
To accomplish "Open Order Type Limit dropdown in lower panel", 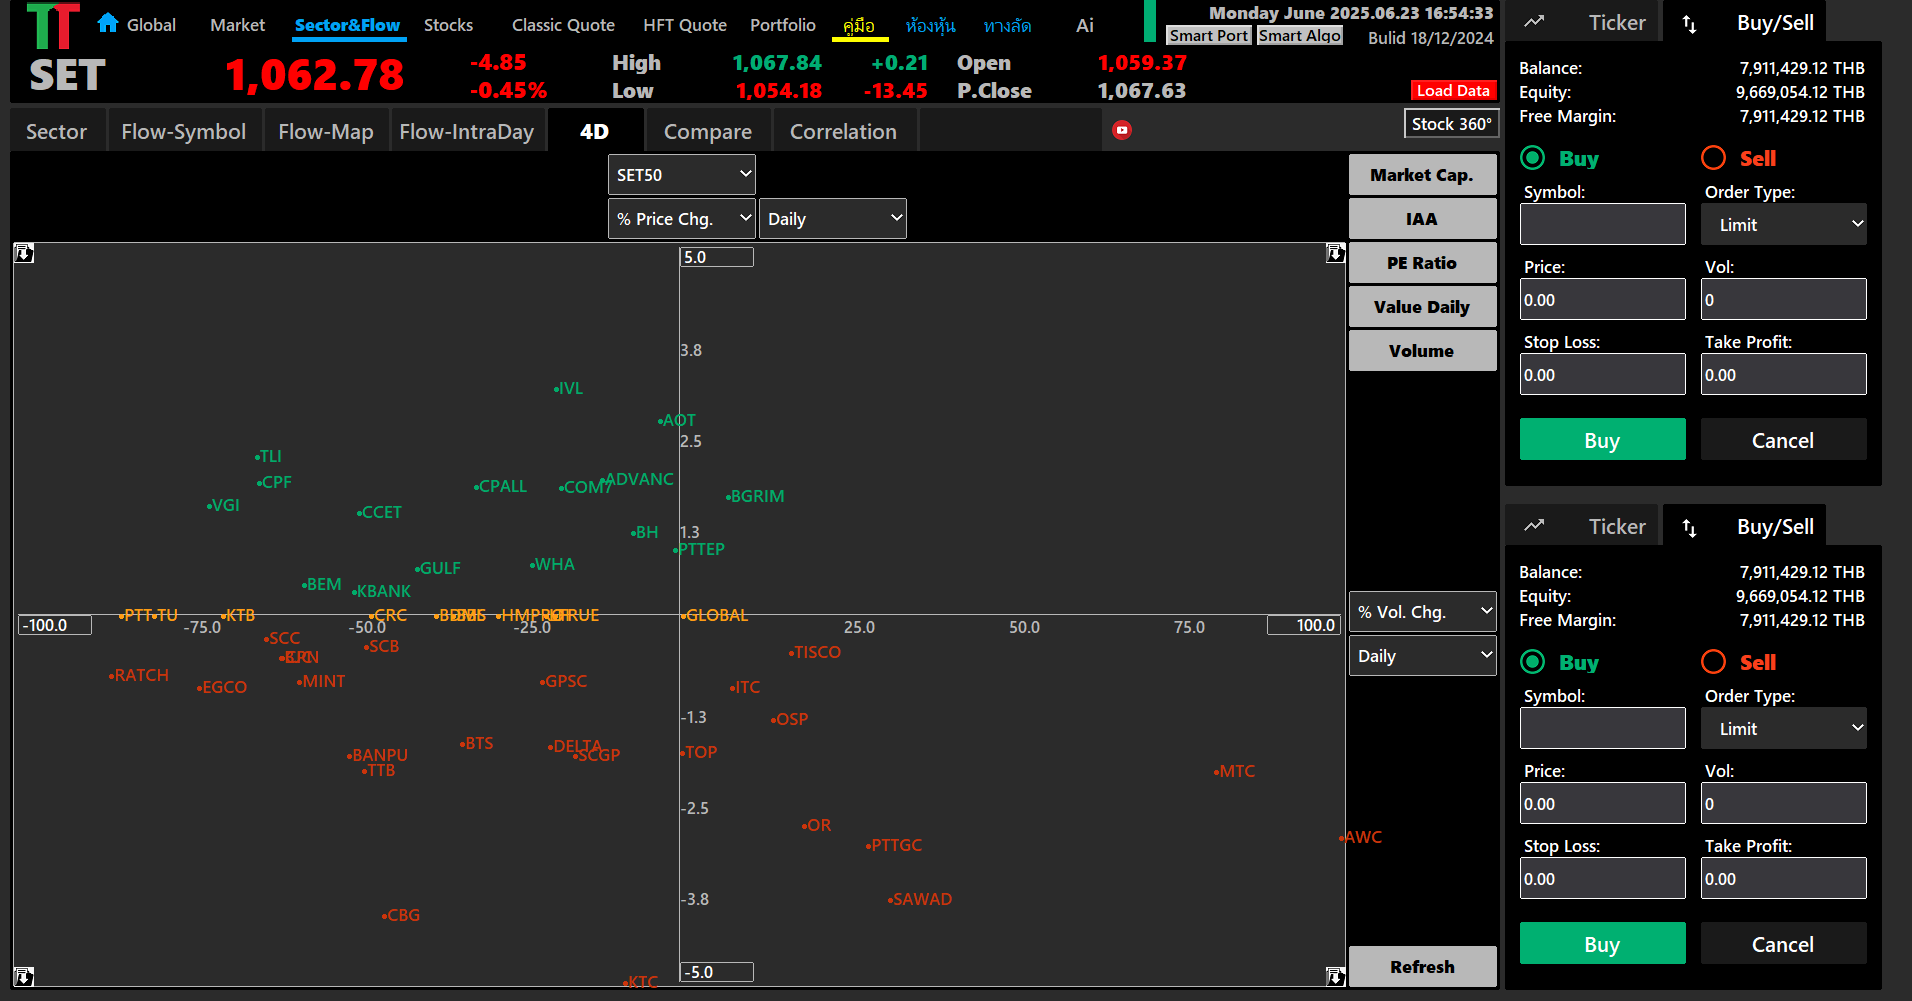I will click(1784, 729).
